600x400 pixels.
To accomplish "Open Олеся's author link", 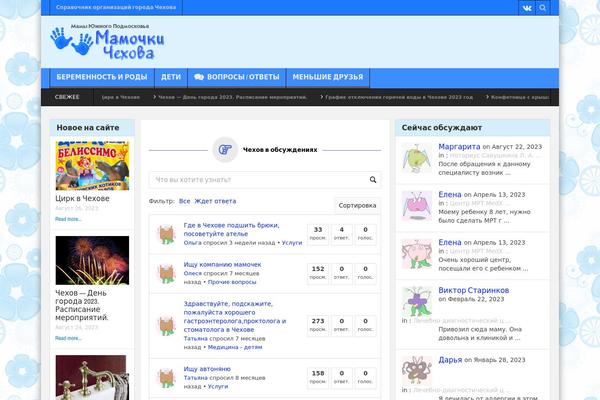I will point(192,273).
